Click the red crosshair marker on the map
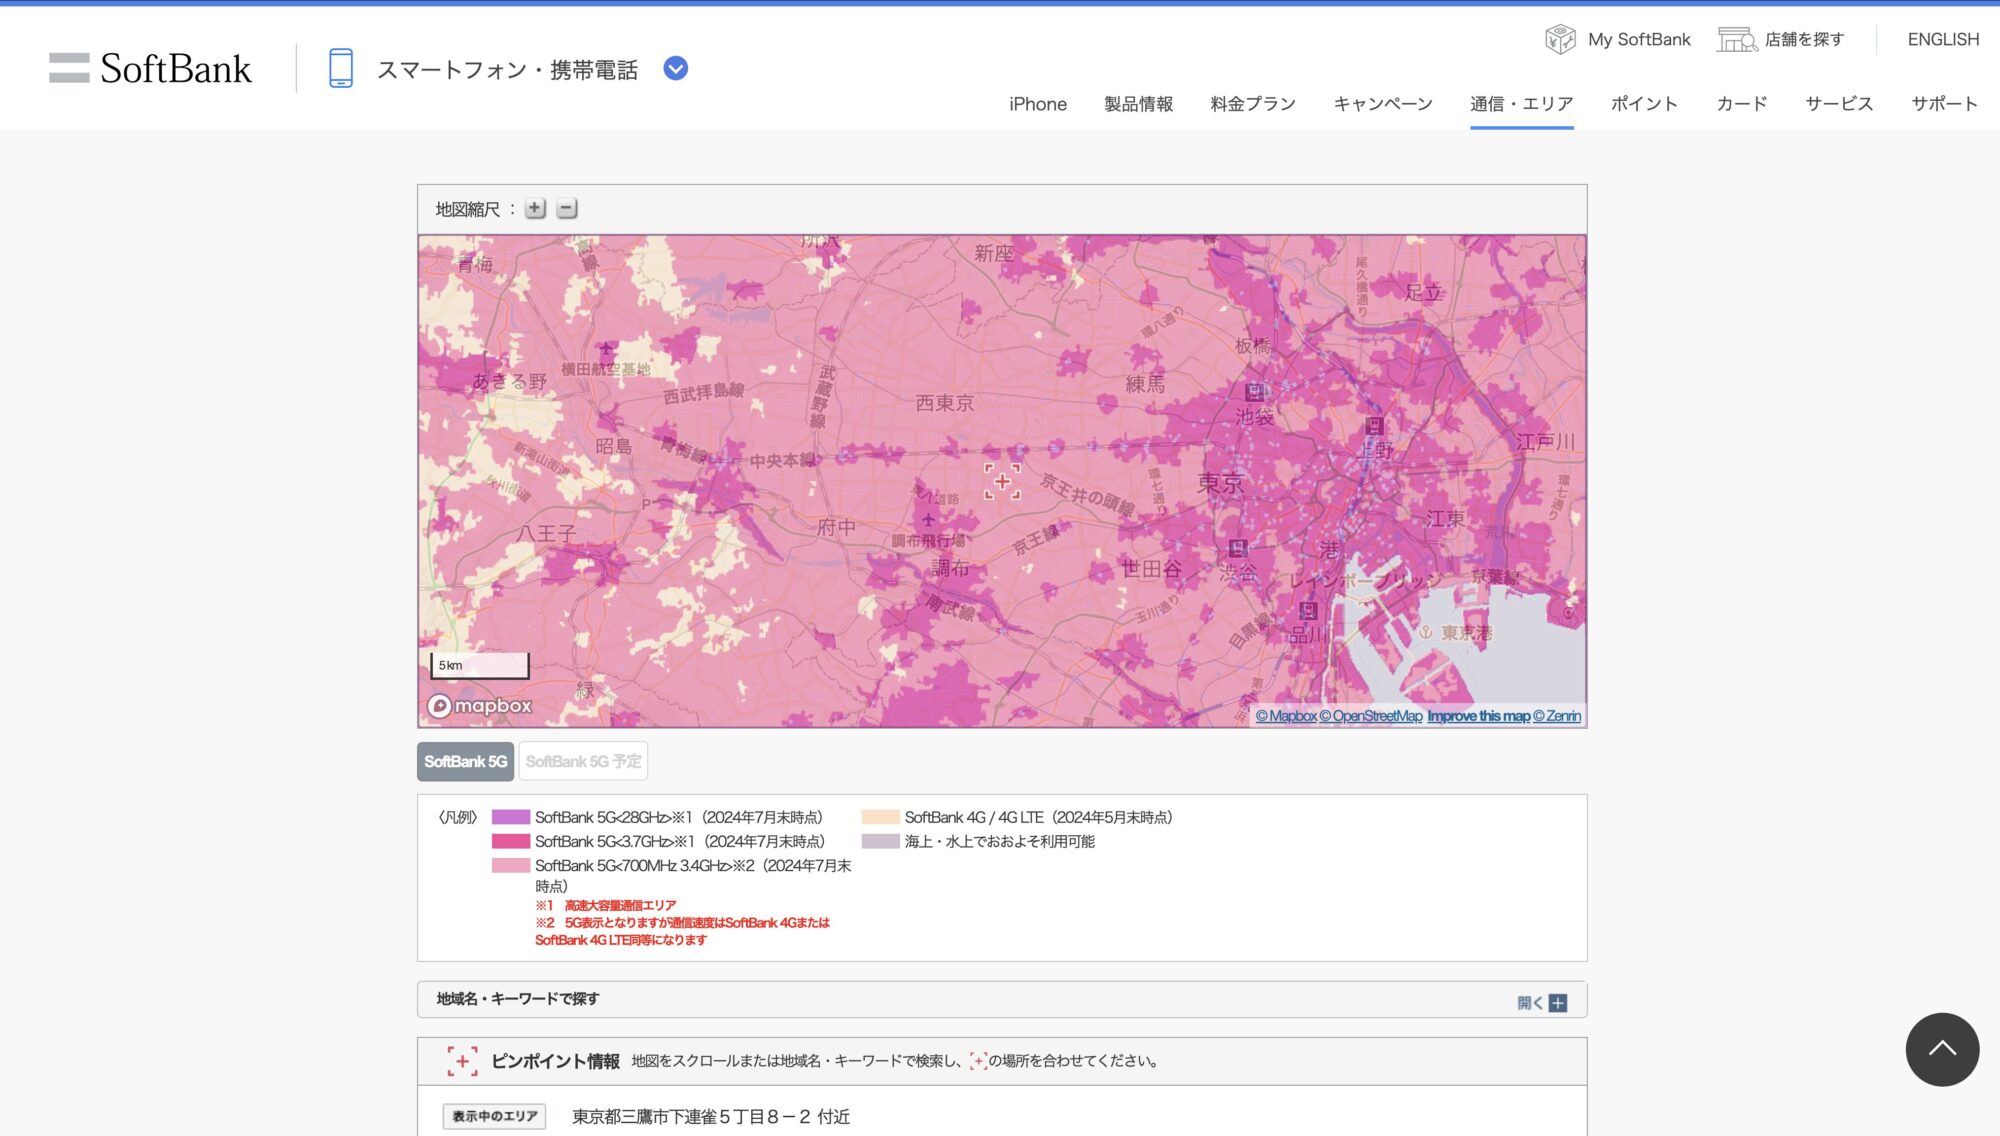The image size is (2000, 1136). click(1003, 481)
